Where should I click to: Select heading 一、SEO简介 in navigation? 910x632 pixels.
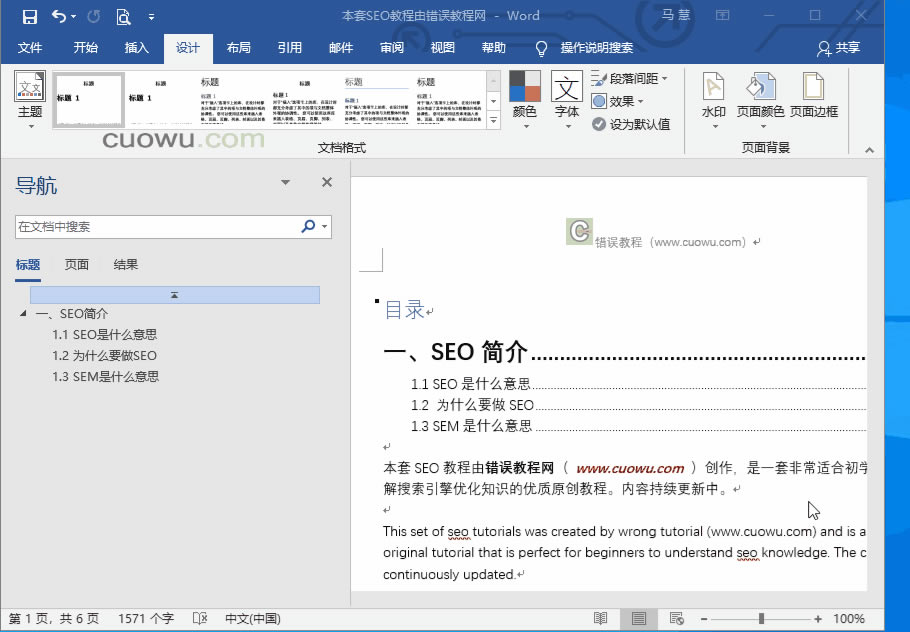tap(71, 314)
